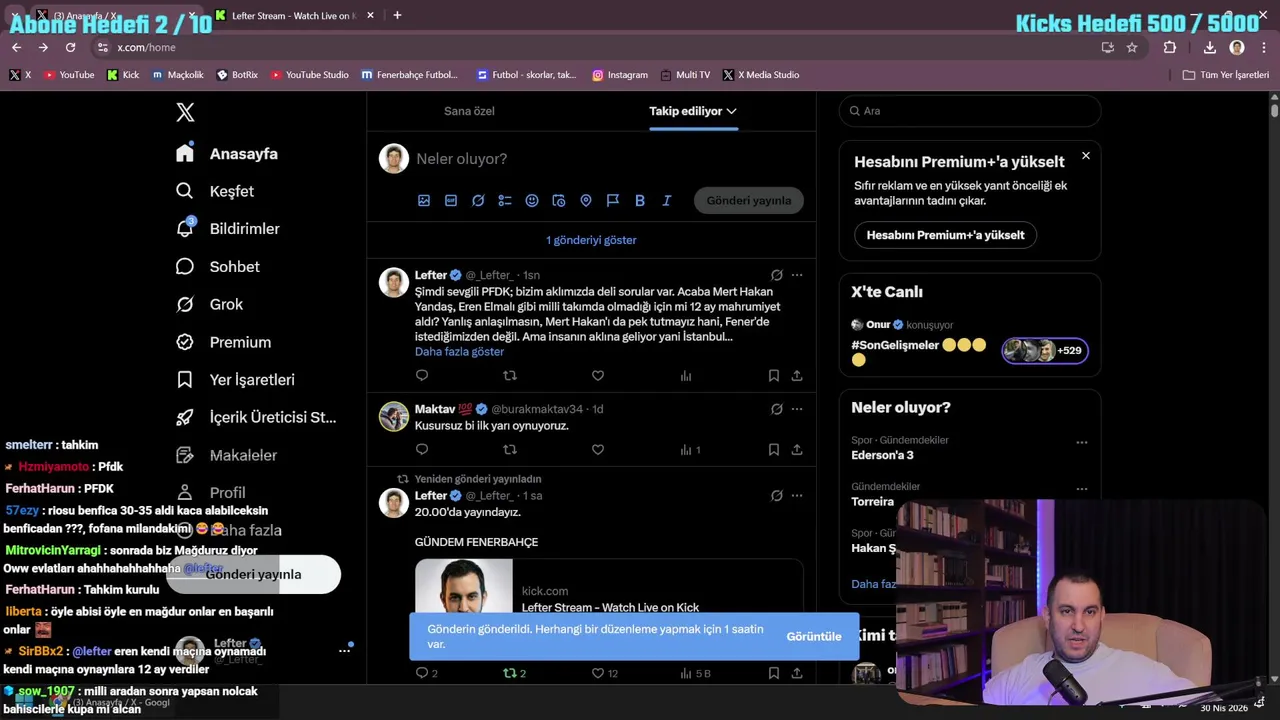1280x720 pixels.
Task: Switch to Sana özel tab
Action: (469, 111)
